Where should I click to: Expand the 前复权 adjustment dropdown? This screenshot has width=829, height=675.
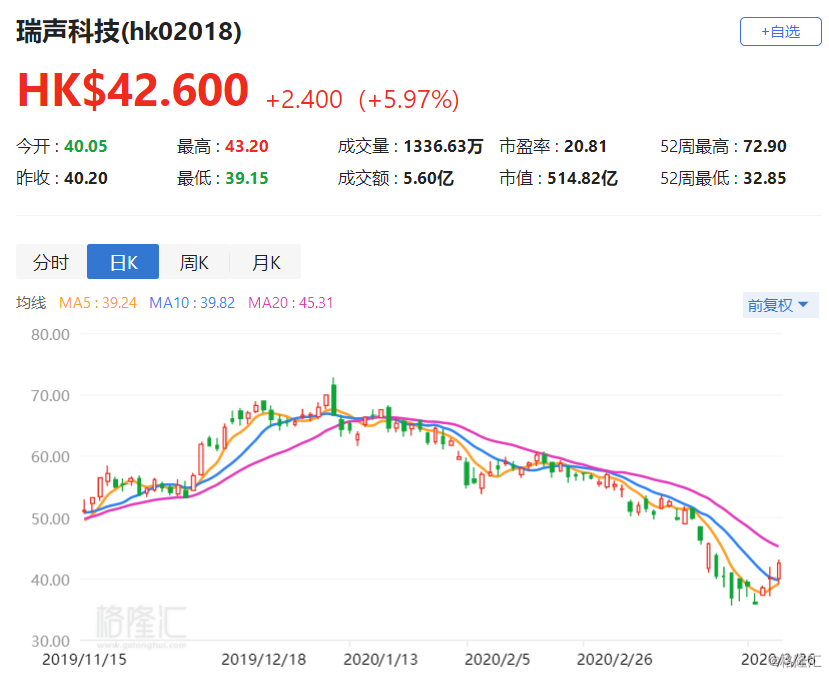780,305
